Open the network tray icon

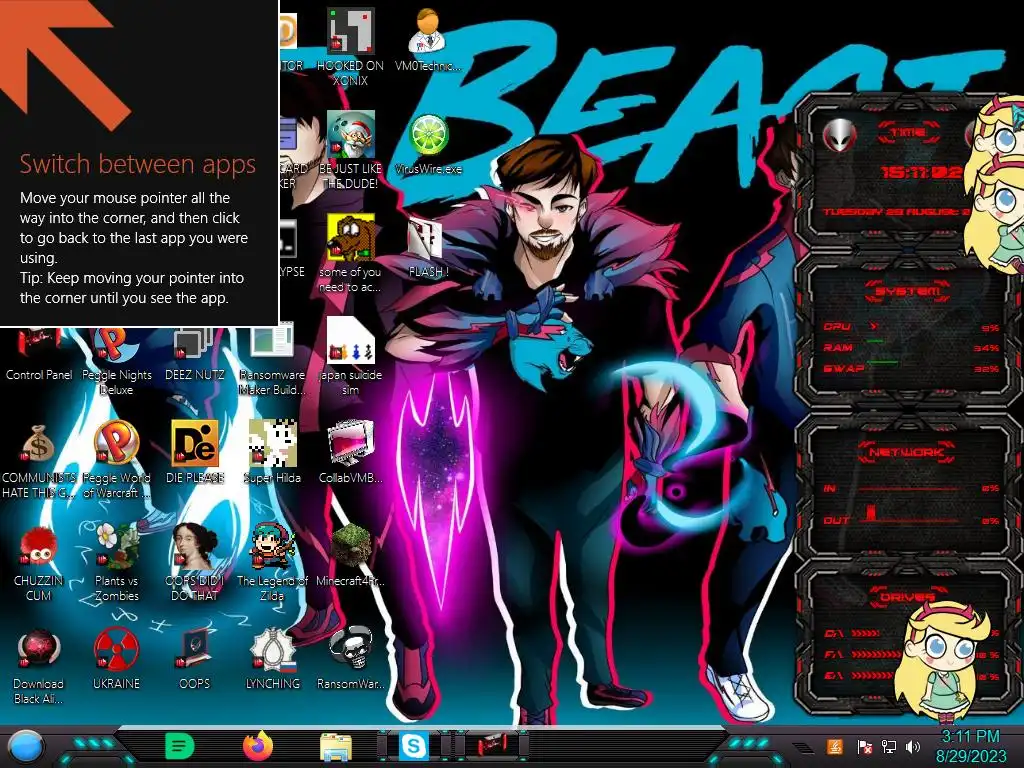click(889, 746)
